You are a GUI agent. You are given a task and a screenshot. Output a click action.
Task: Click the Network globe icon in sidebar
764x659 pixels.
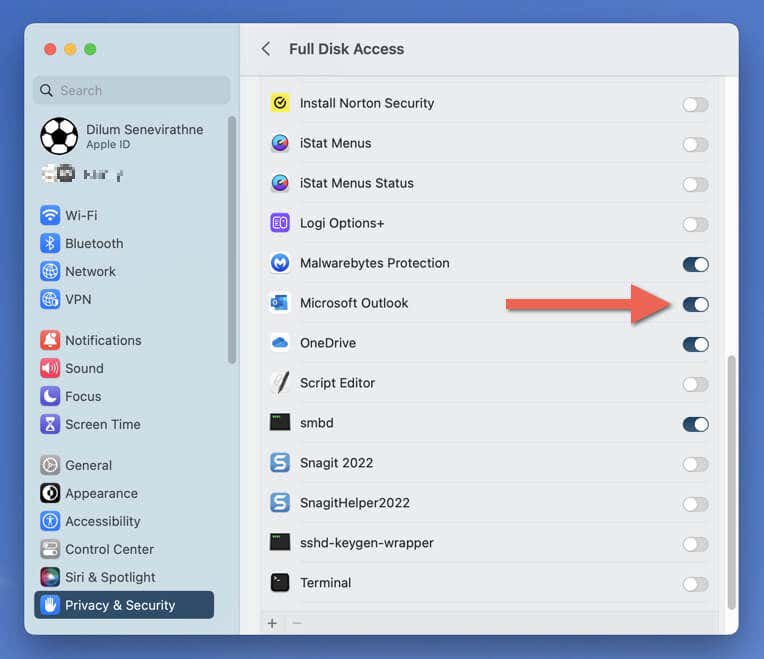(50, 271)
